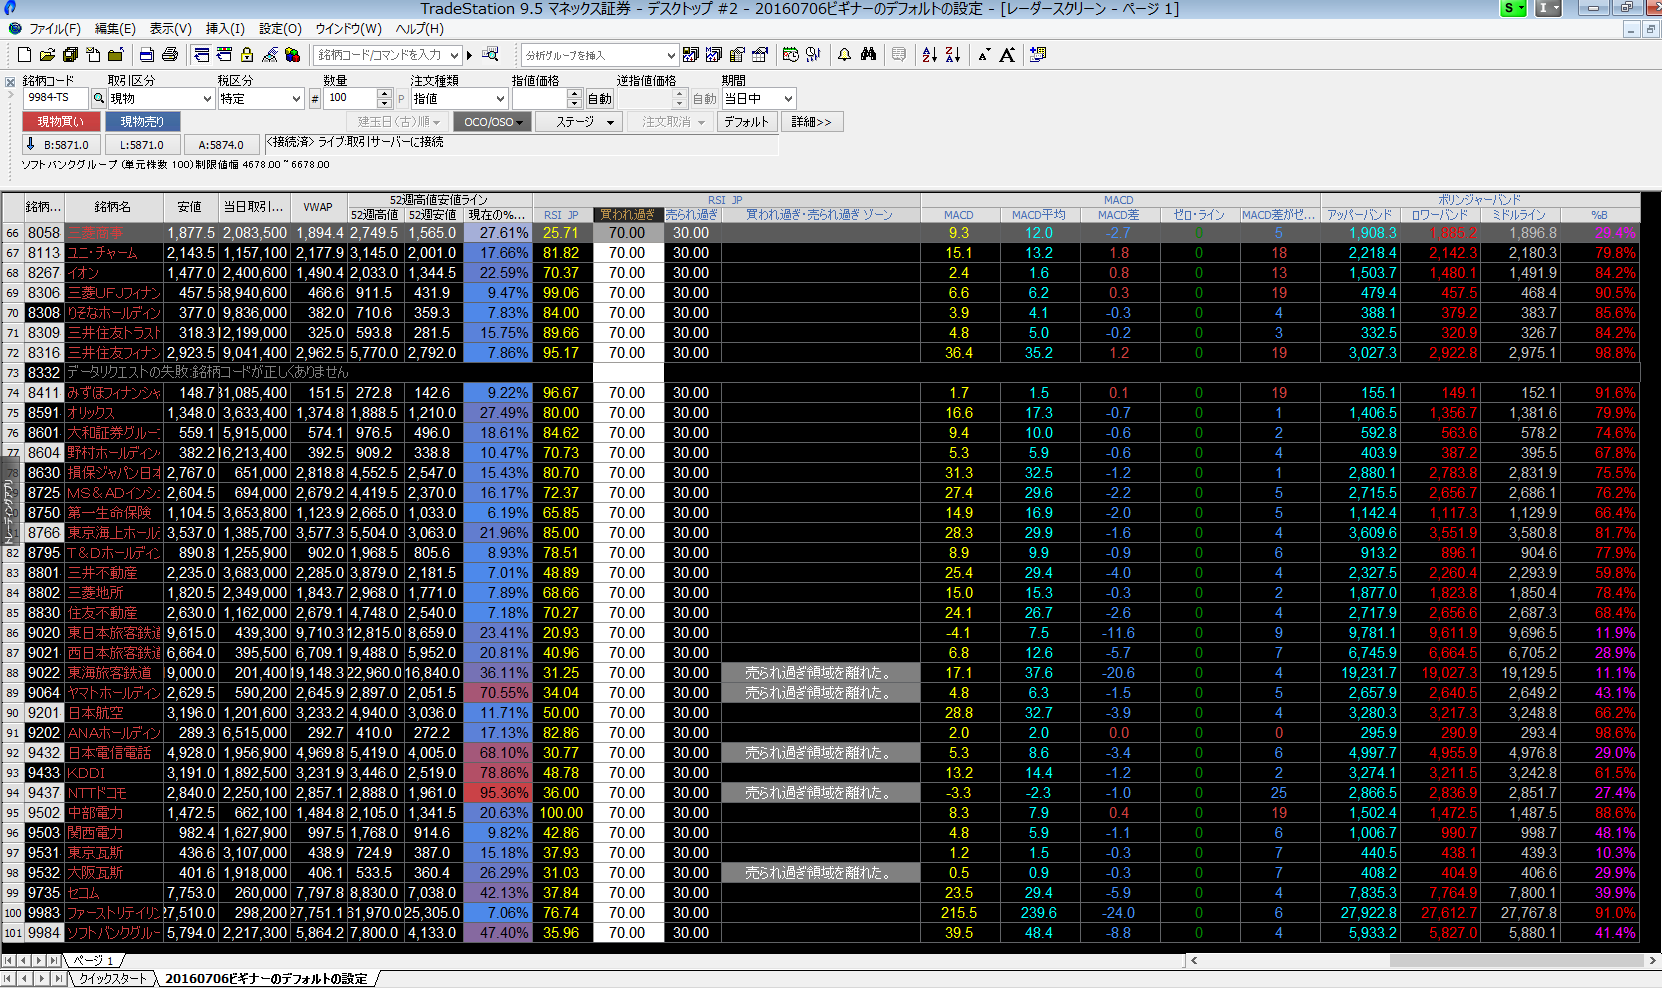Click the green S status indicator in title bar

pos(1515,8)
